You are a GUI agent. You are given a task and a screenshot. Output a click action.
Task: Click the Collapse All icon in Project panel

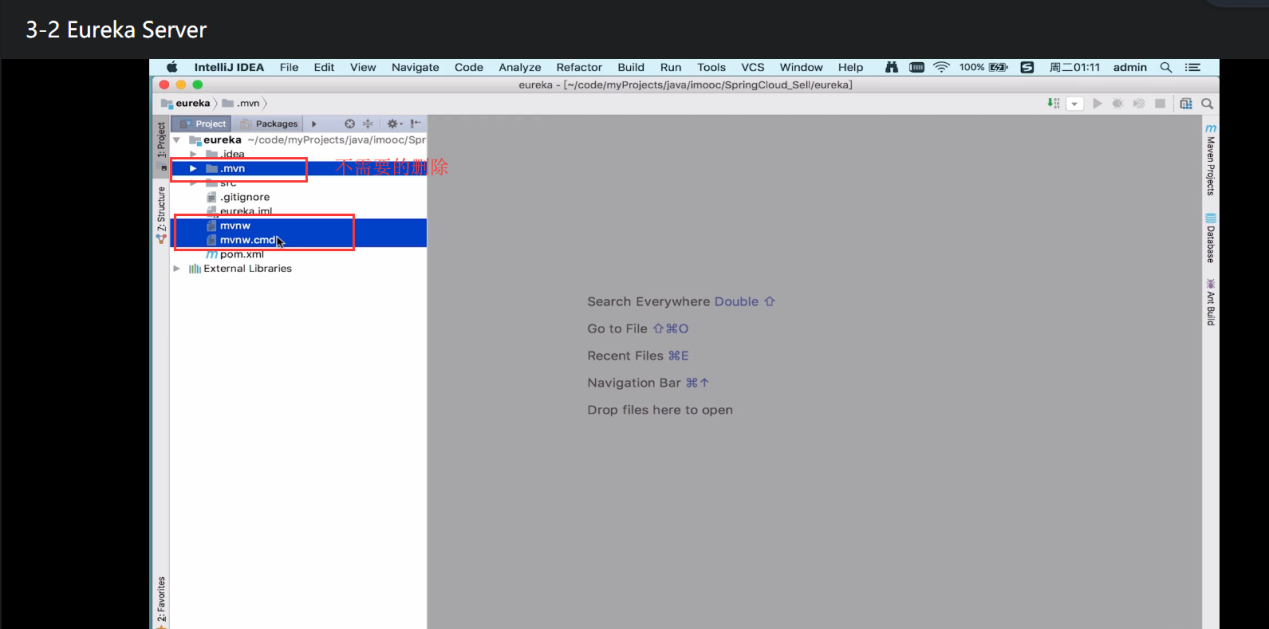(x=367, y=124)
